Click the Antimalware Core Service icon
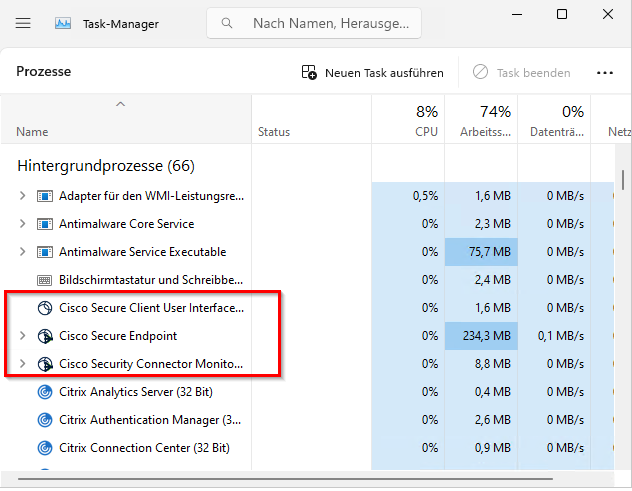Image resolution: width=632 pixels, height=491 pixels. pos(44,224)
